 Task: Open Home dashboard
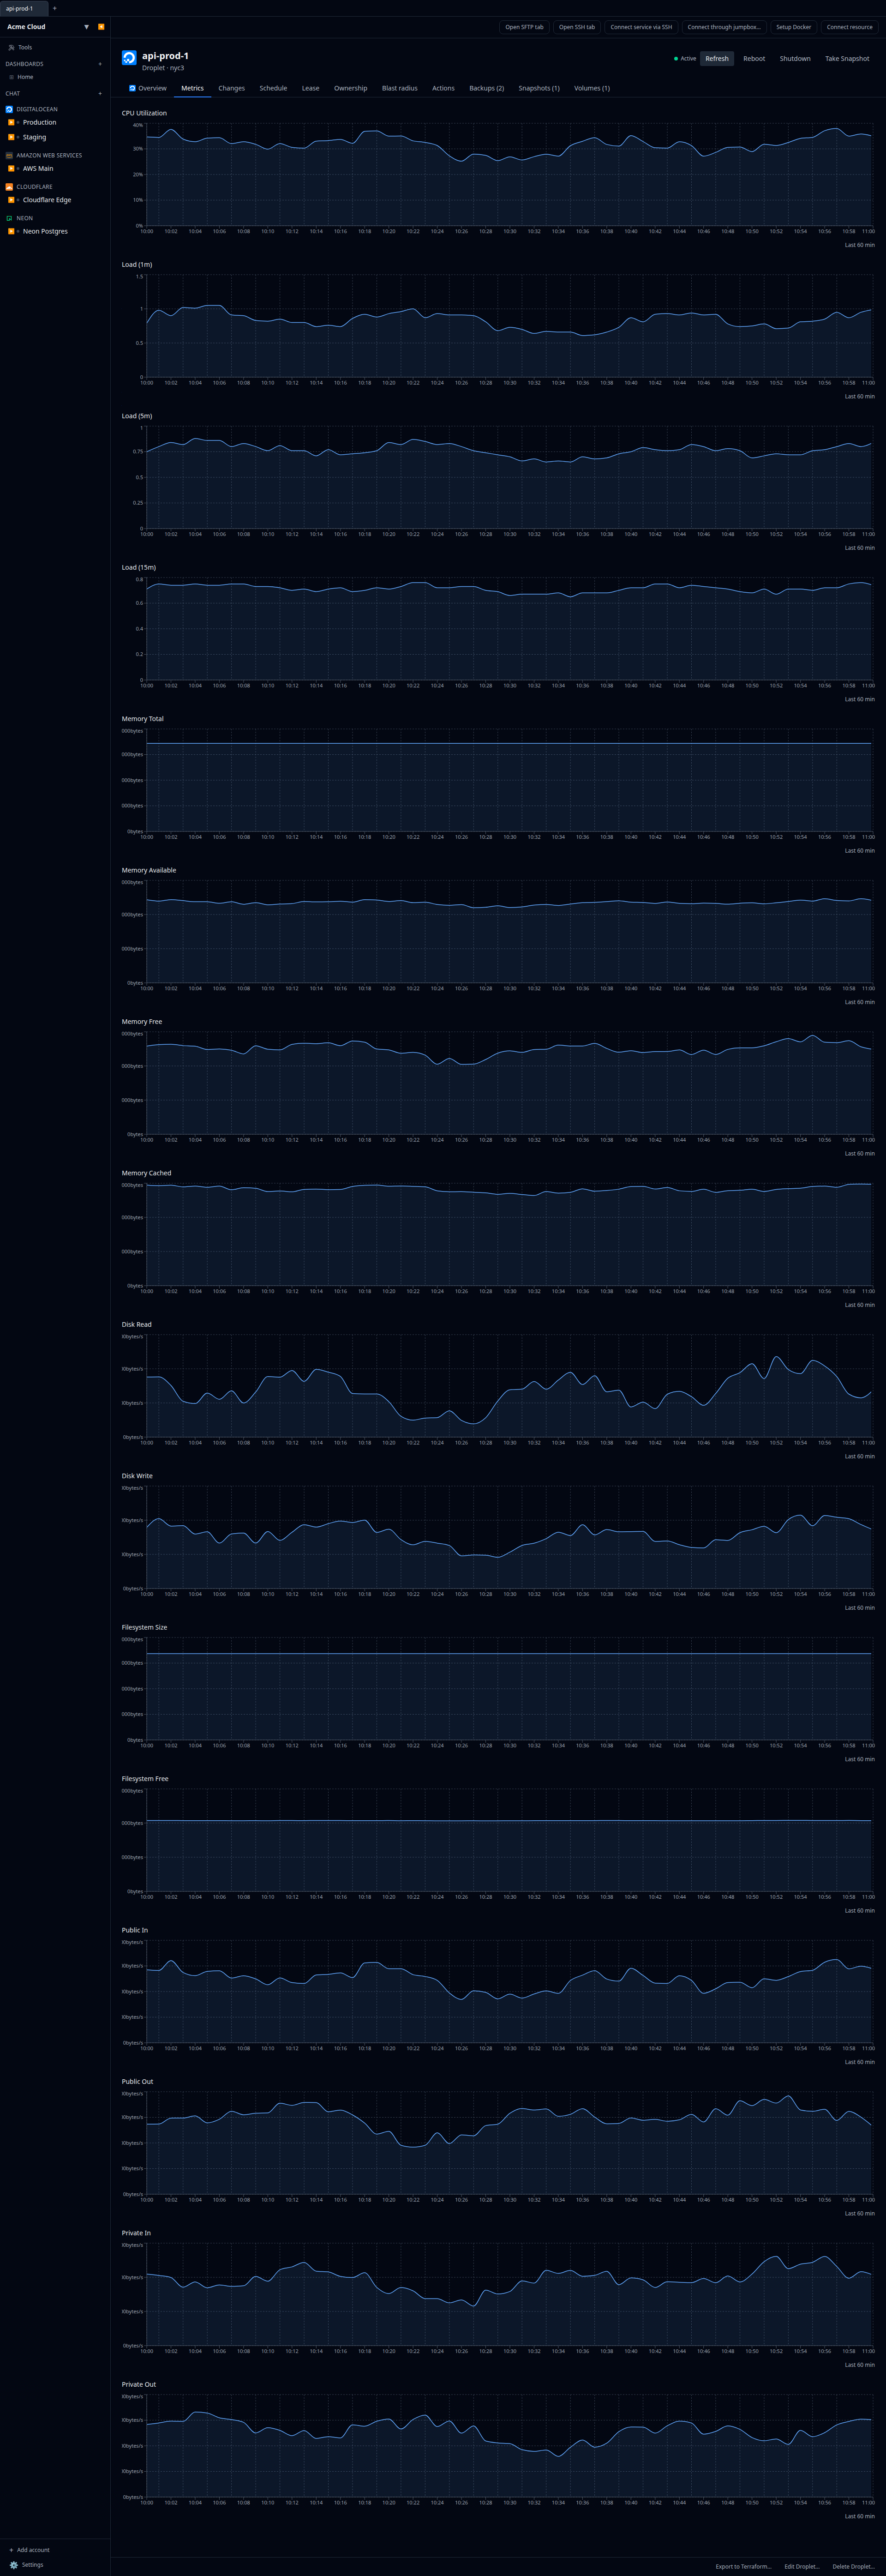(x=25, y=77)
